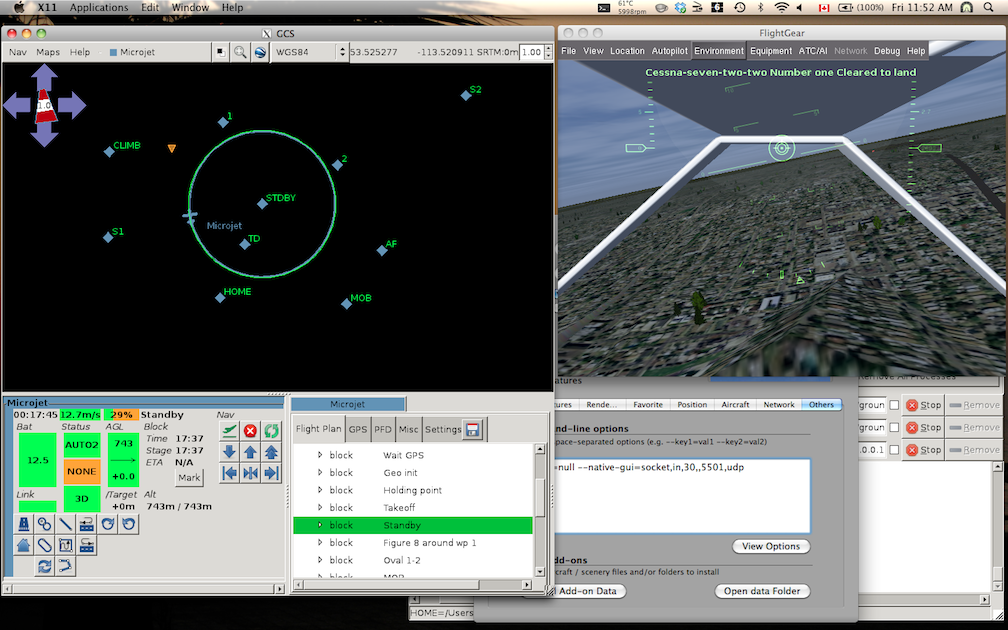Image resolution: width=1008 pixels, height=630 pixels.
Task: Click the tower-shaped block icon in strip
Action: [x=23, y=525]
